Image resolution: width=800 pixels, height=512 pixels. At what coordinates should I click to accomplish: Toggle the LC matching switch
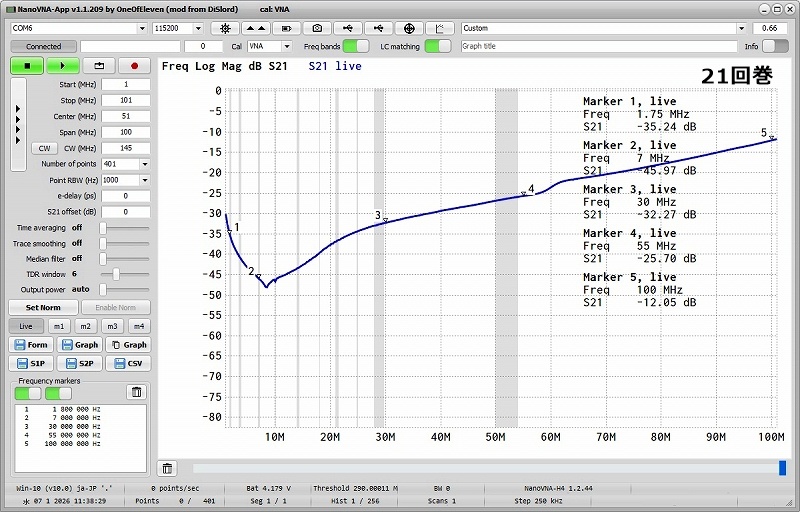pyautogui.click(x=437, y=46)
